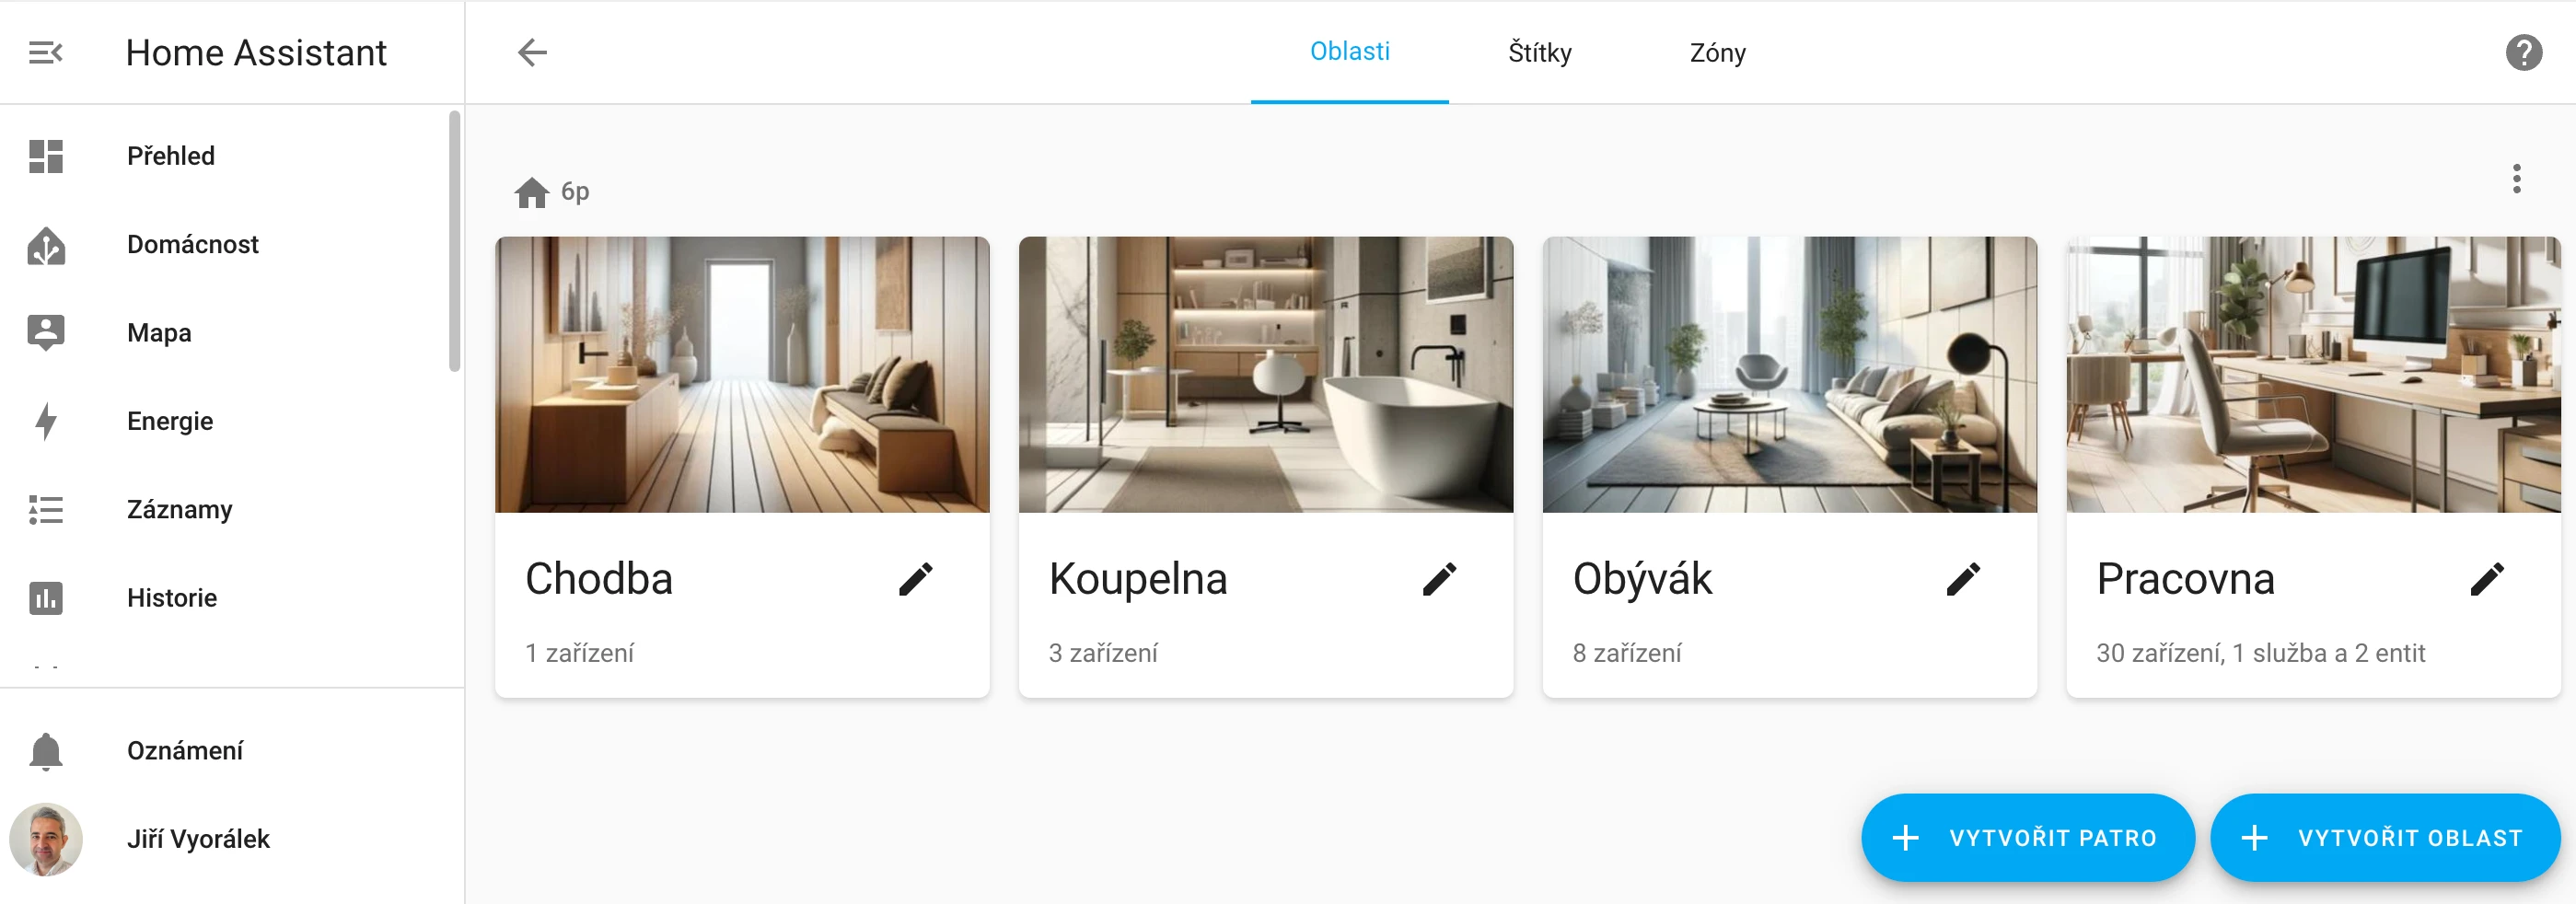The image size is (2576, 904).
Task: Click the Vytvořit patro button
Action: (2027, 837)
